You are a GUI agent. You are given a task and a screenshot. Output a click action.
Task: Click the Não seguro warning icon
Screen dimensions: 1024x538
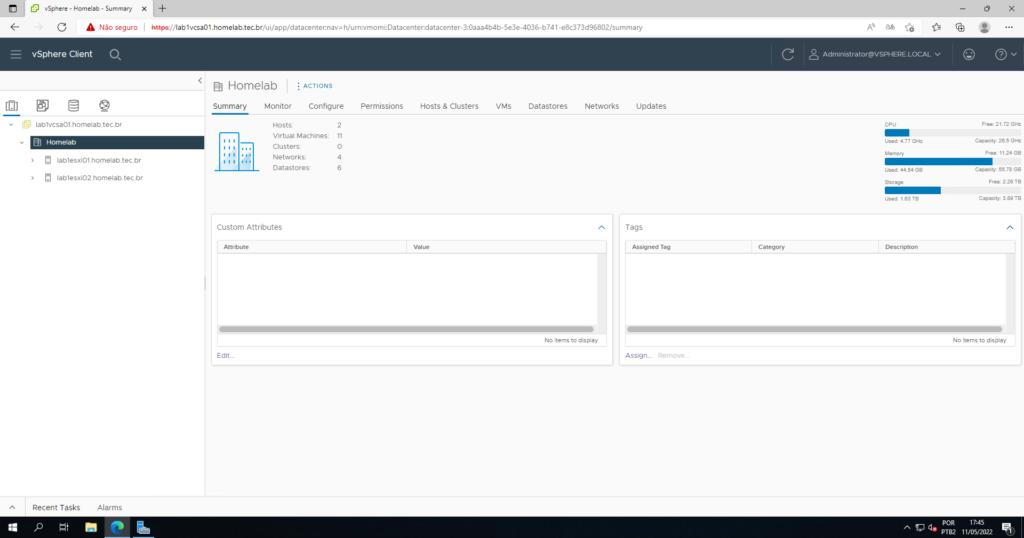90,27
